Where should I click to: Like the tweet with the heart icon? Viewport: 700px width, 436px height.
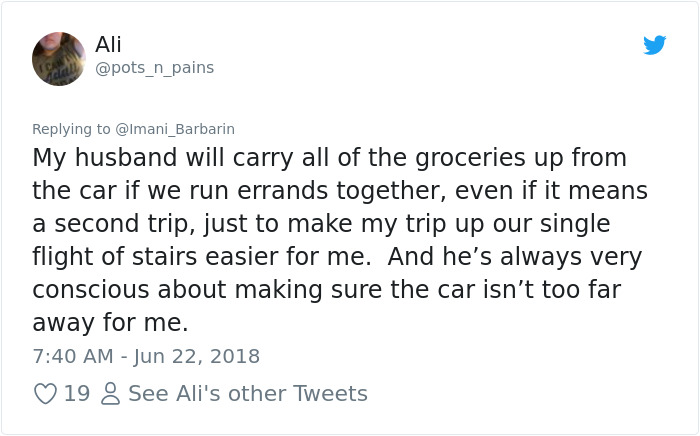pos(45,394)
